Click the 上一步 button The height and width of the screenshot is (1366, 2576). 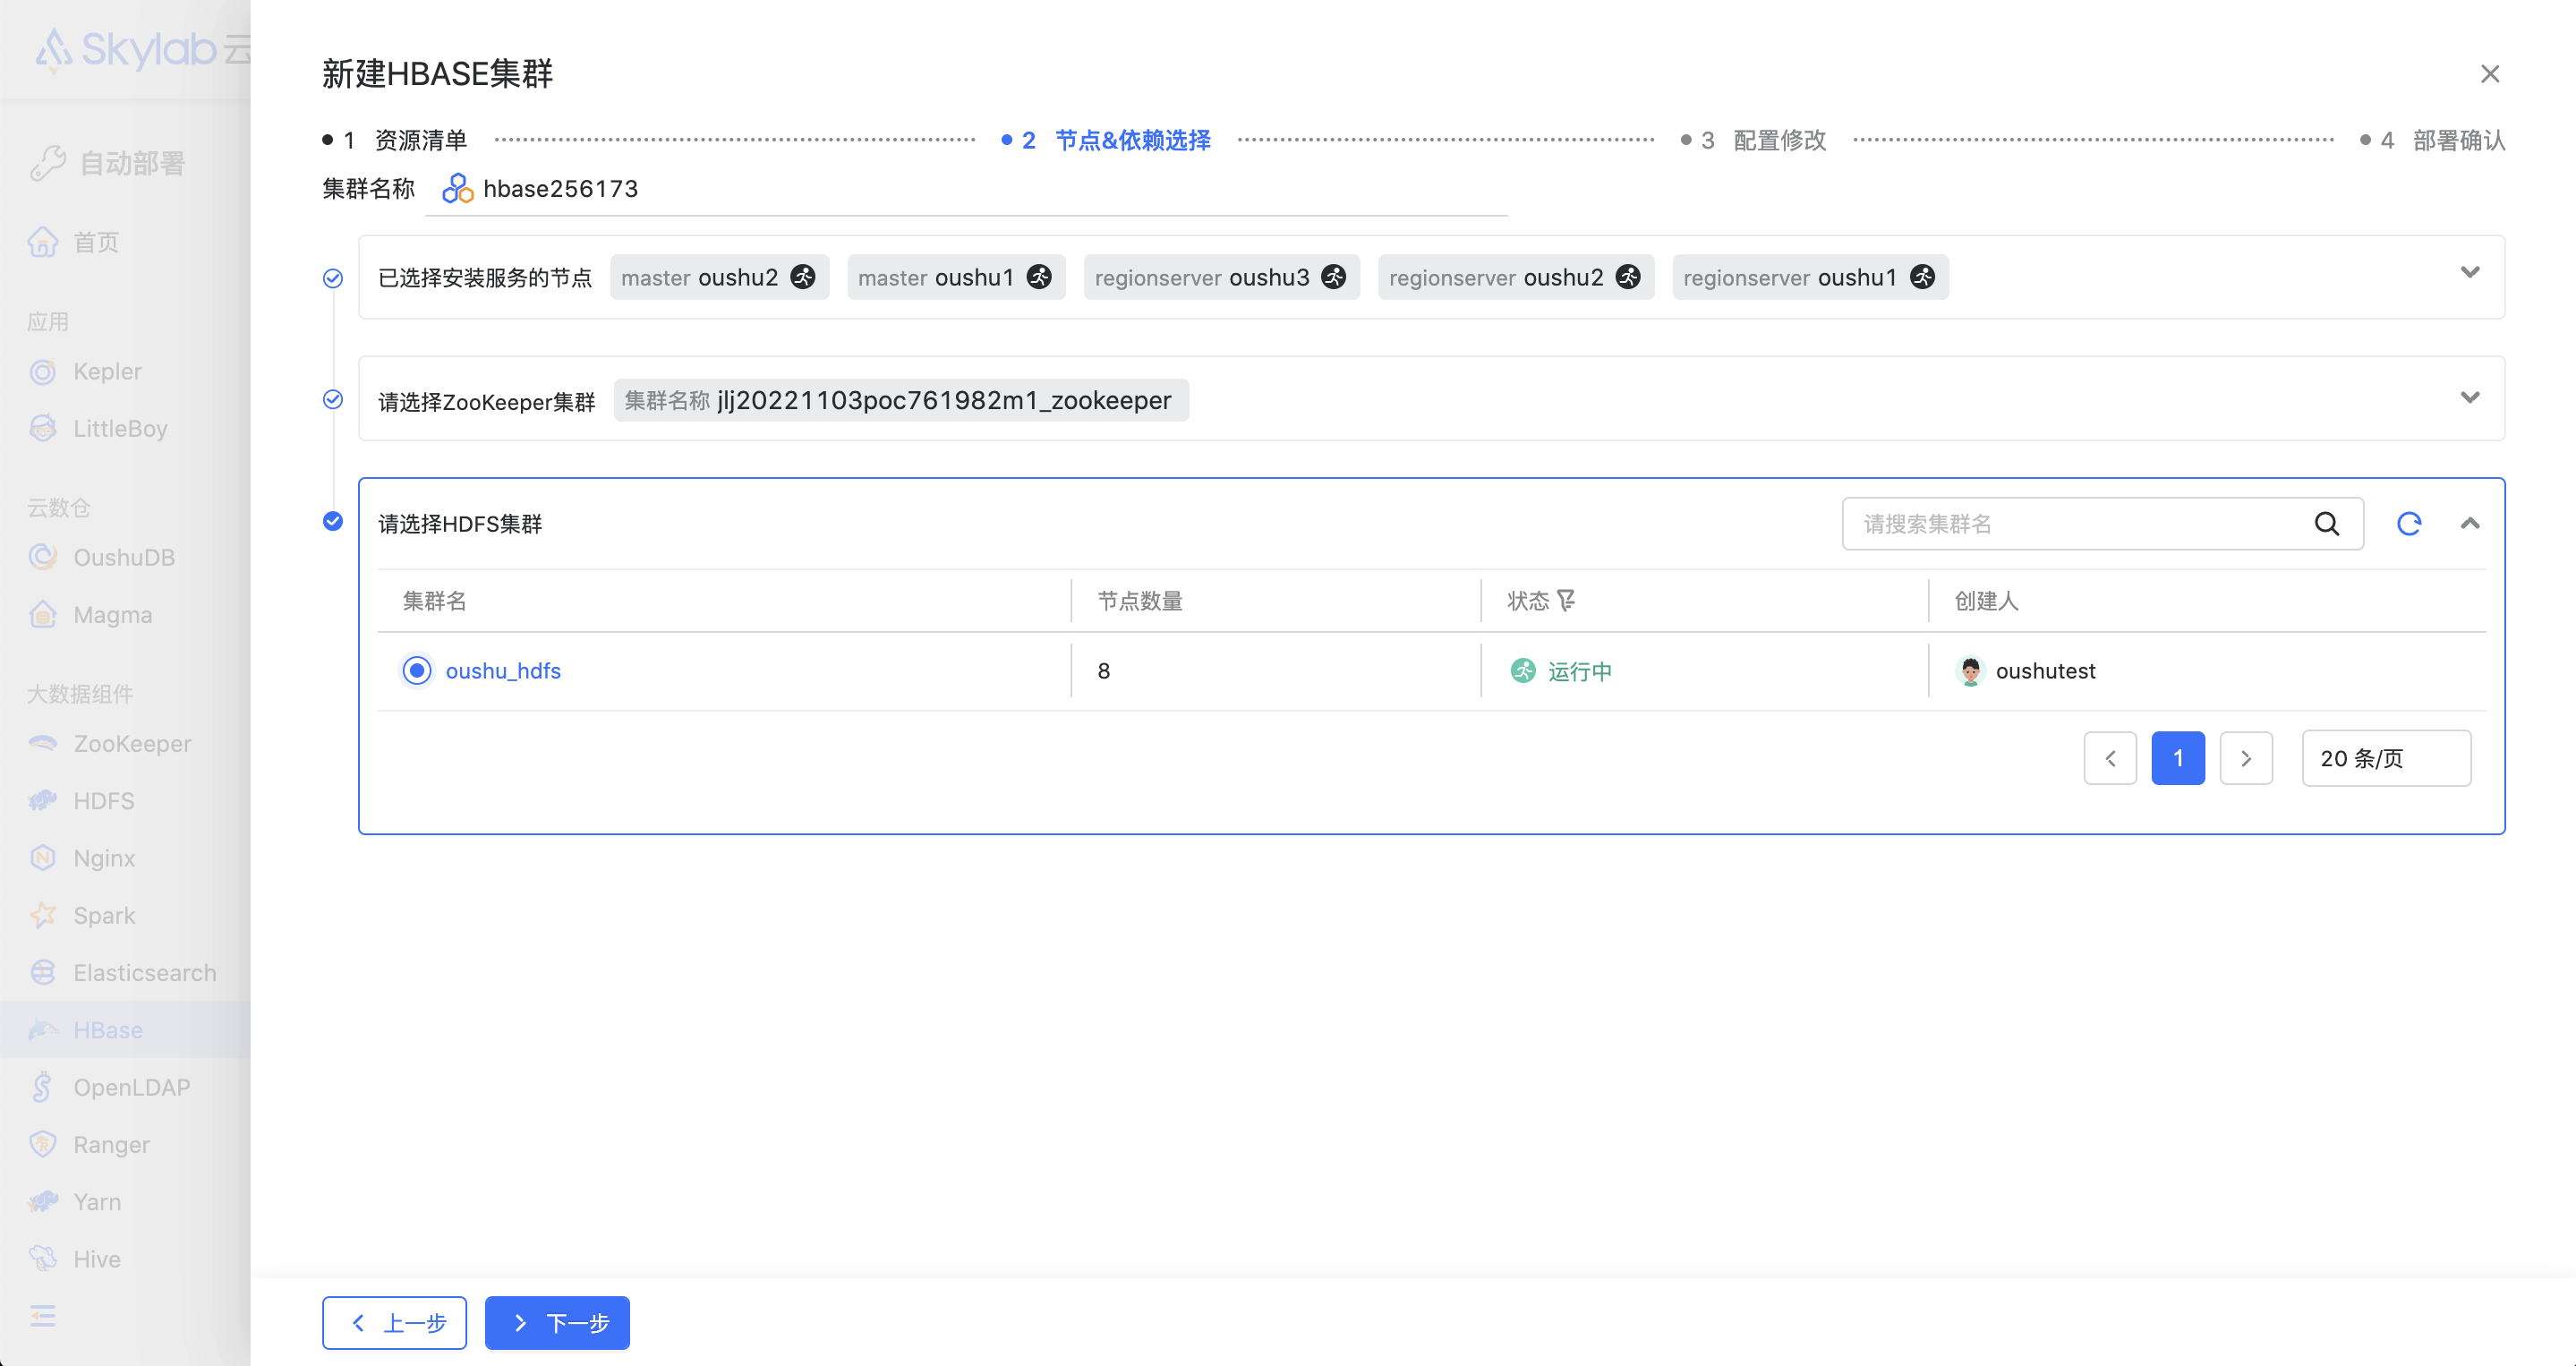pyautogui.click(x=395, y=1323)
